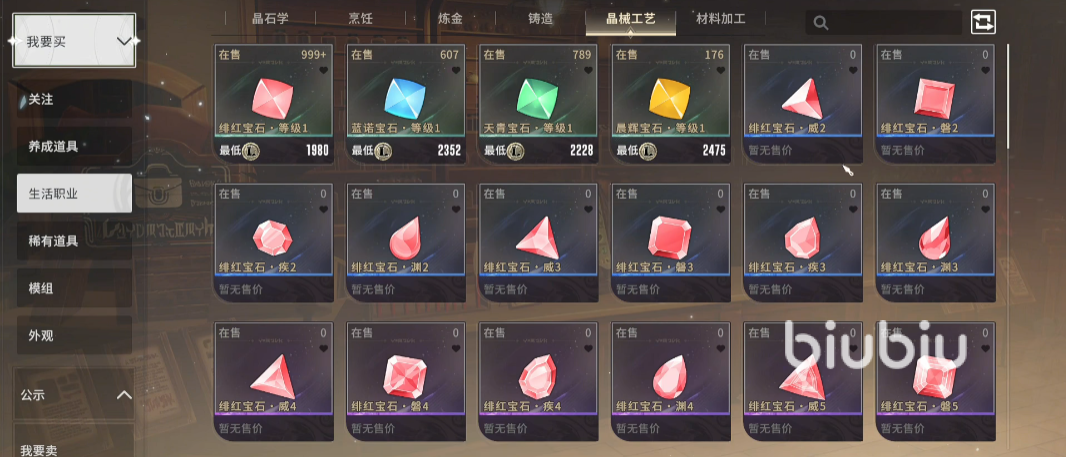Select the green 天青宝石·等级1 gem icon
Viewport: 1066px width, 457px height.
point(538,99)
